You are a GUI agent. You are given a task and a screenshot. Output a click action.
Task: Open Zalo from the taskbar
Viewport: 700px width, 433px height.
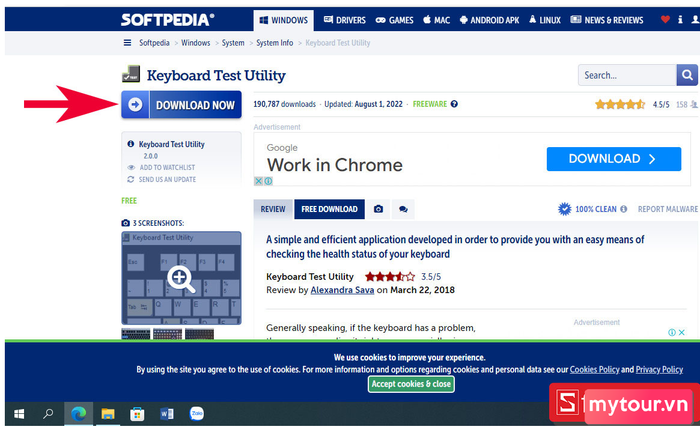196,414
